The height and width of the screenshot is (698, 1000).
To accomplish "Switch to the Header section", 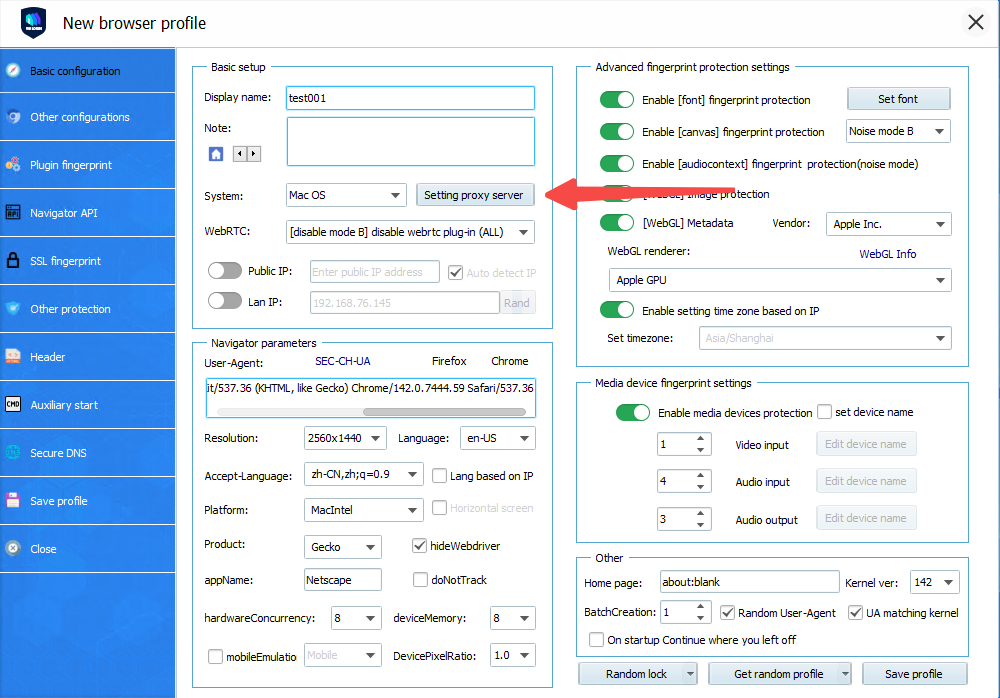I will (x=48, y=357).
